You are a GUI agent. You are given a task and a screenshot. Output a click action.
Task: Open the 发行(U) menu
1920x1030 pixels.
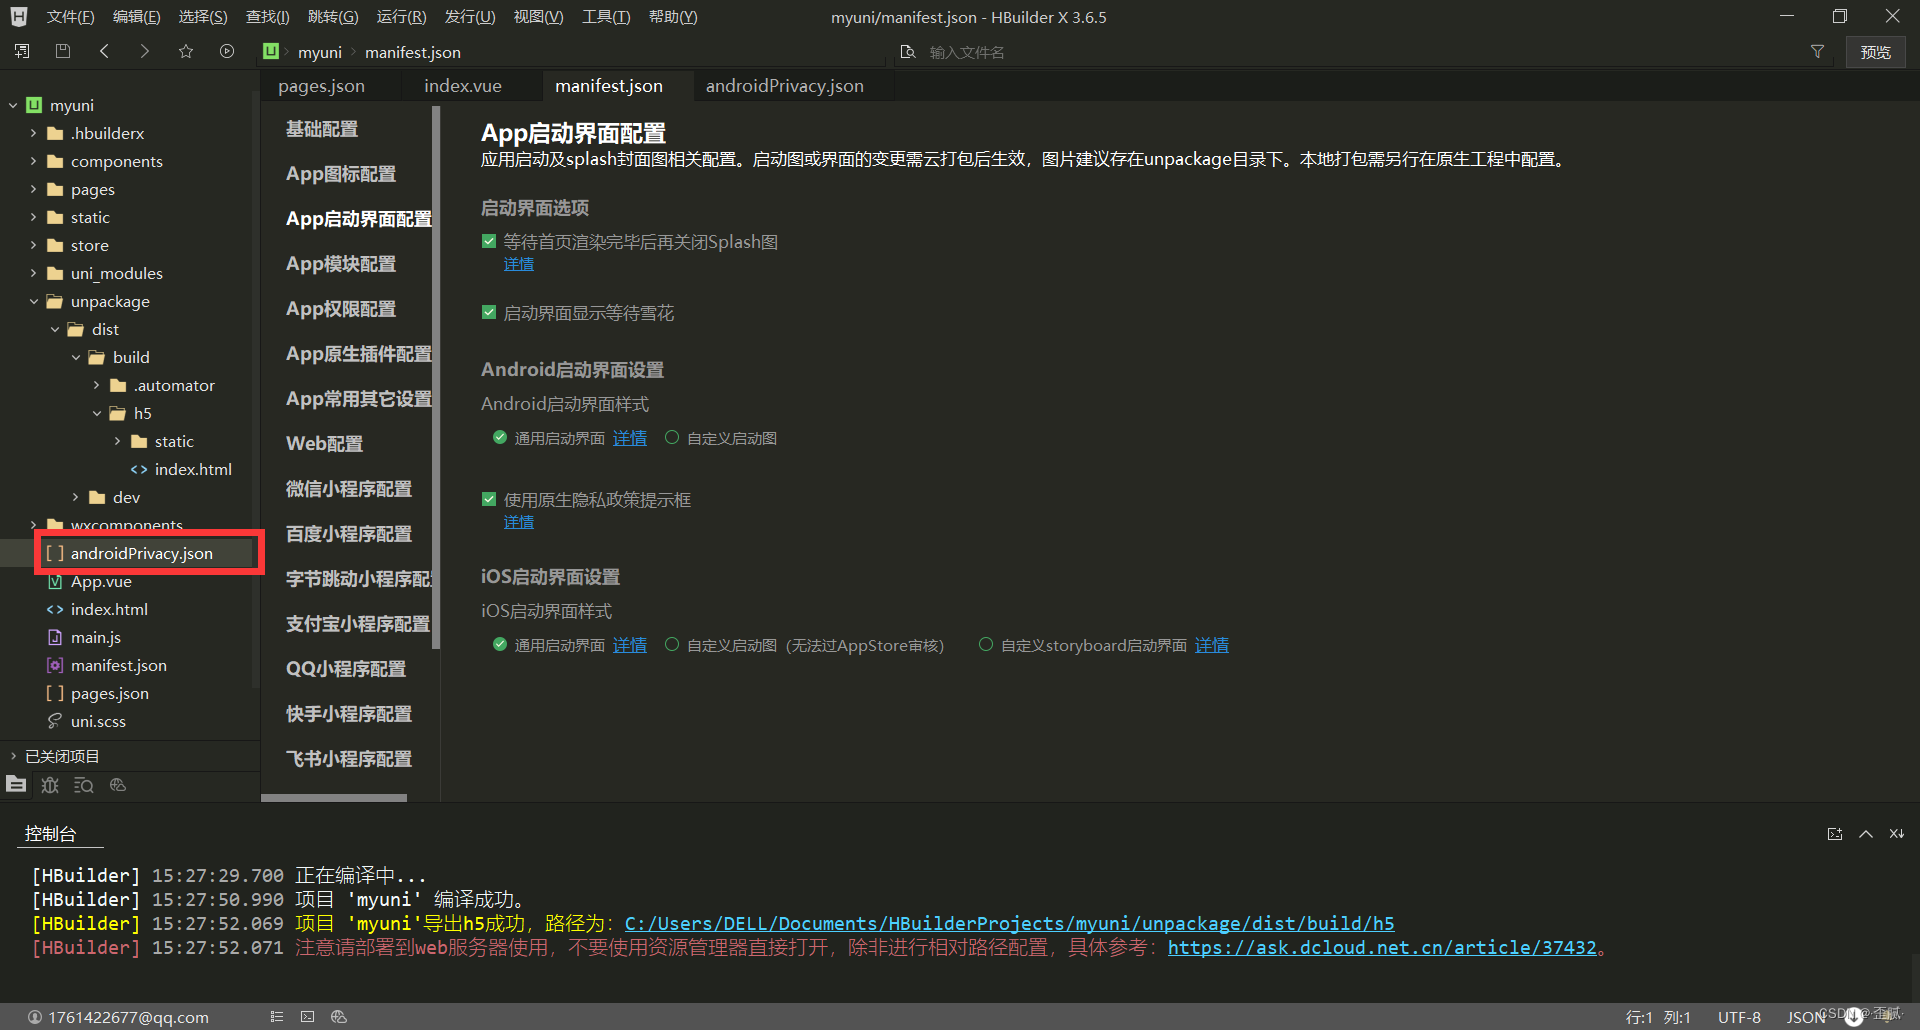(470, 17)
